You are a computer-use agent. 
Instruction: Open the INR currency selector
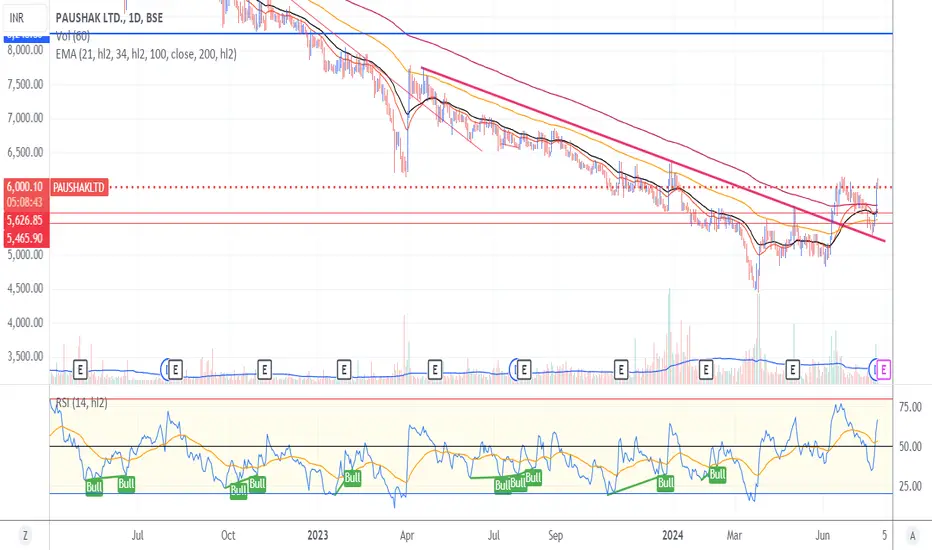[x=24, y=18]
